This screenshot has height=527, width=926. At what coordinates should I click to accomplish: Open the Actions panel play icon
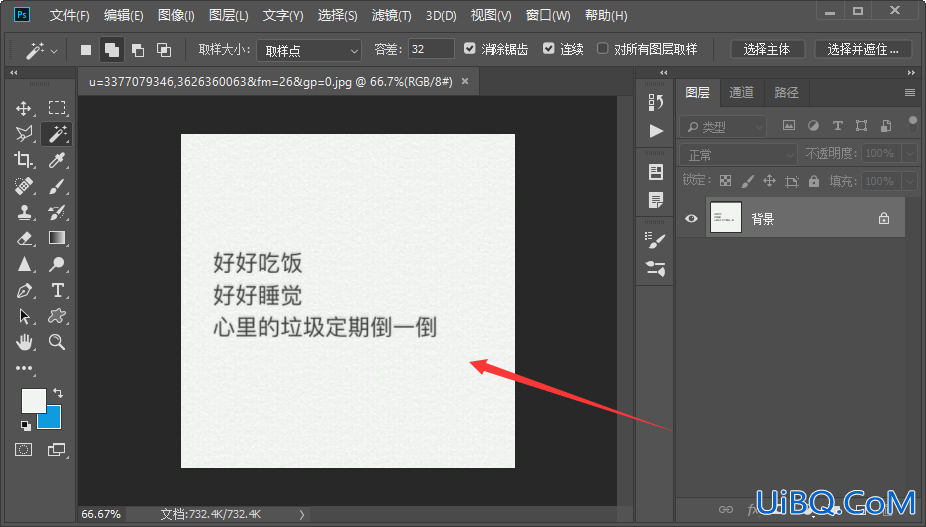point(656,131)
